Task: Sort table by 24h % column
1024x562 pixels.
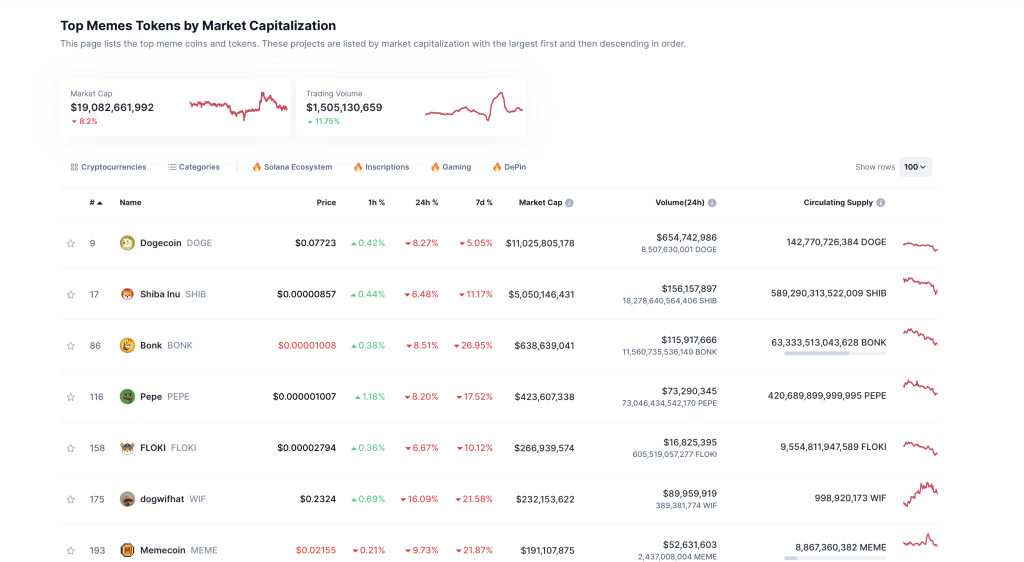Action: click(426, 202)
